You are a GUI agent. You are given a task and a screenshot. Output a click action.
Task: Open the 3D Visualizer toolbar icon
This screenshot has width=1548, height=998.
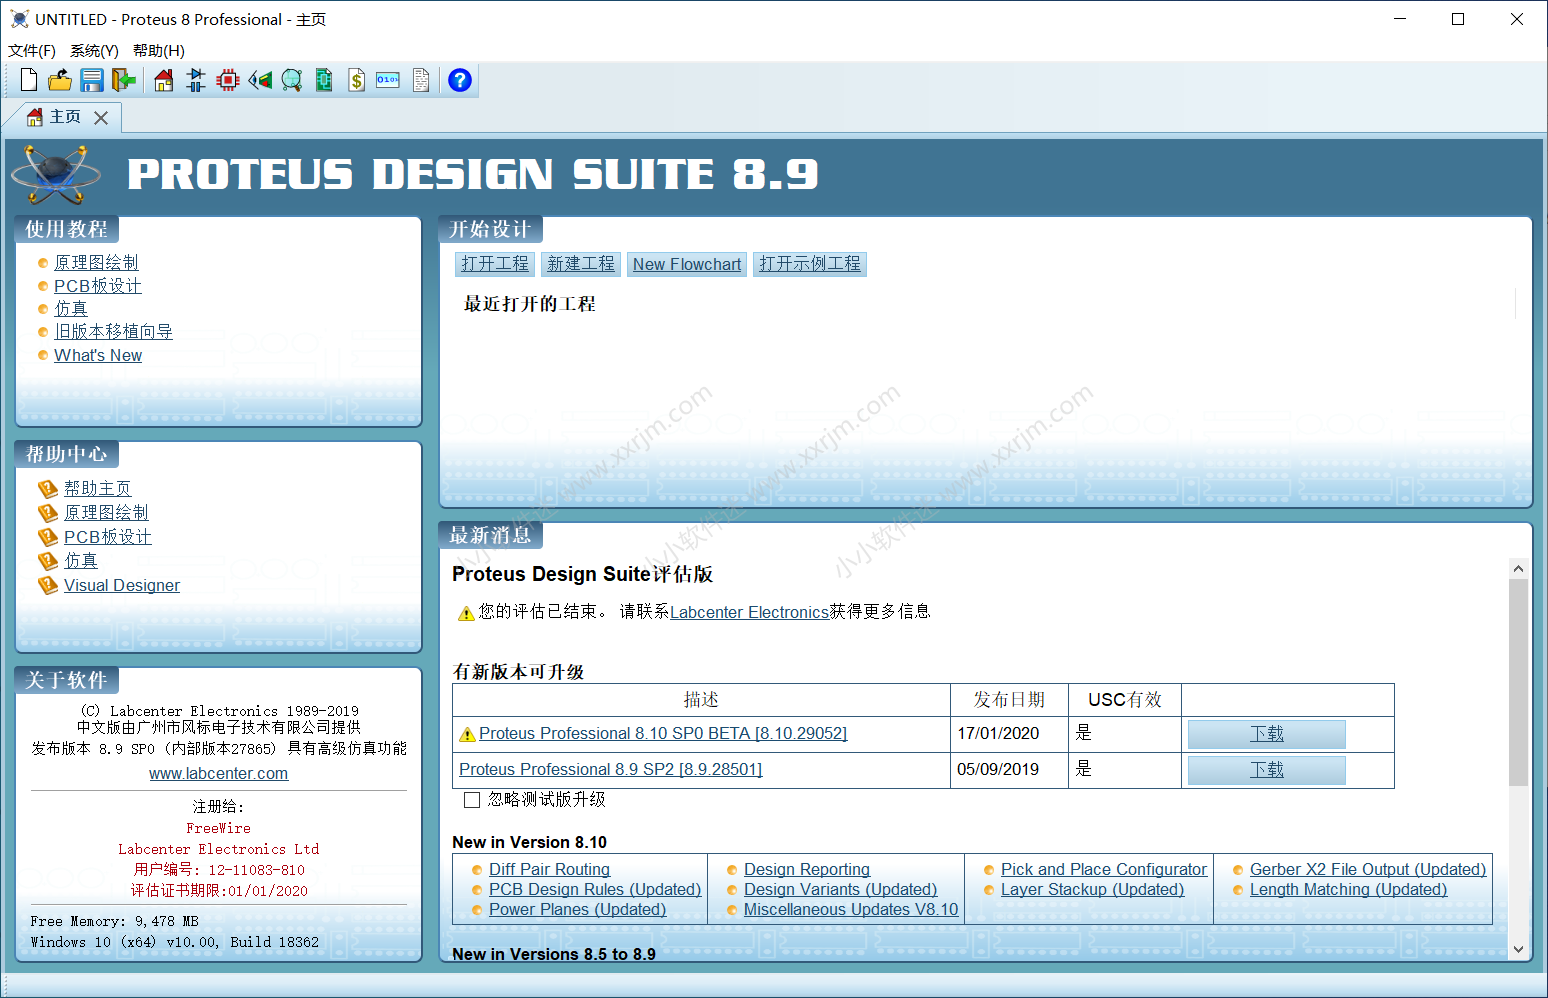[x=260, y=80]
